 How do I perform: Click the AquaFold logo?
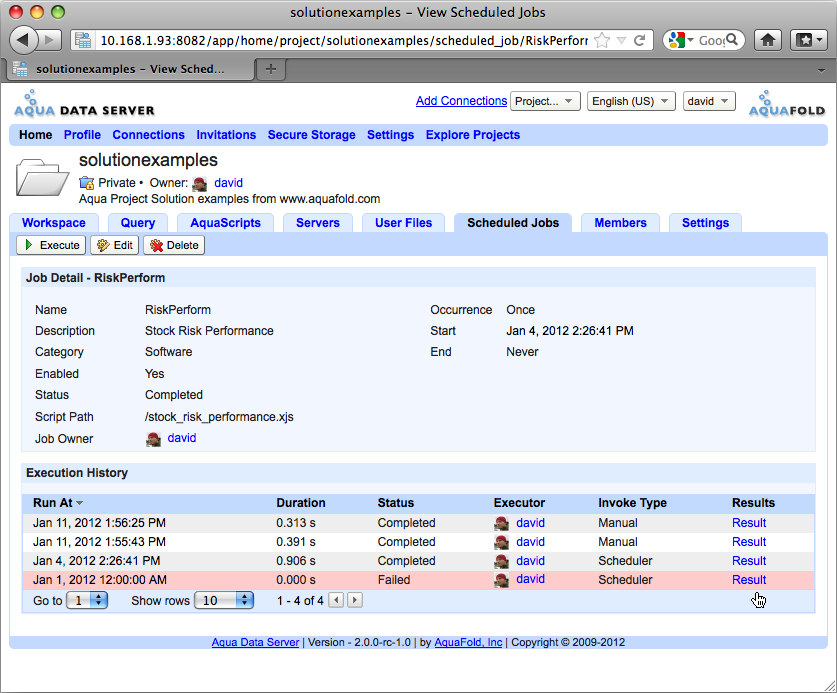point(787,104)
